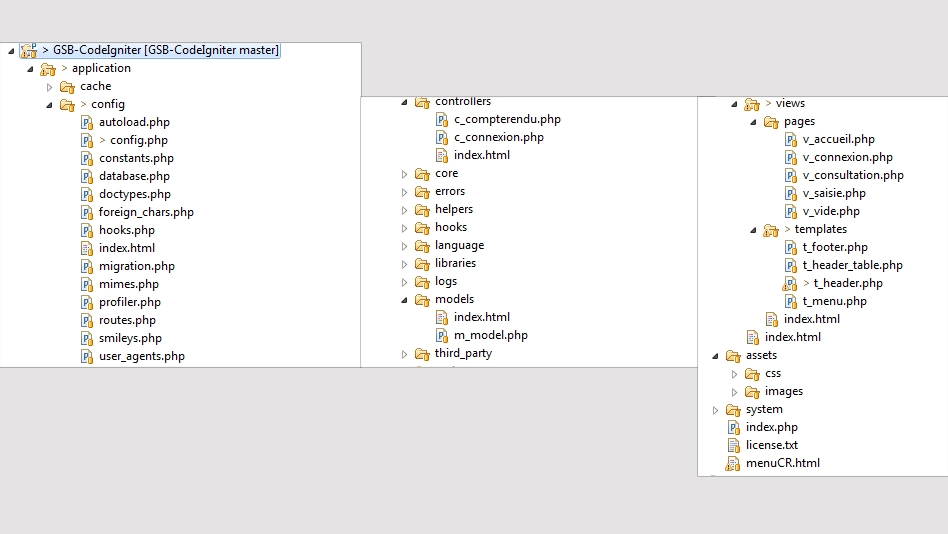The width and height of the screenshot is (948, 534).
Task: Collapse the templates folder
Action: [x=753, y=230]
